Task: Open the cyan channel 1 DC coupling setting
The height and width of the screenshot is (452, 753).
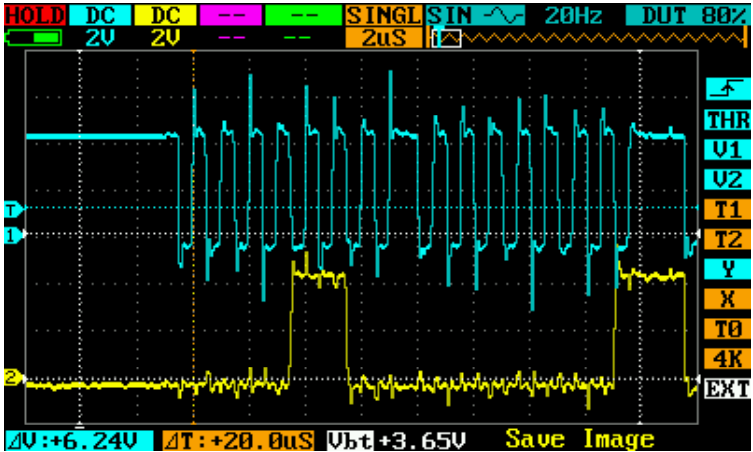Action: (100, 16)
